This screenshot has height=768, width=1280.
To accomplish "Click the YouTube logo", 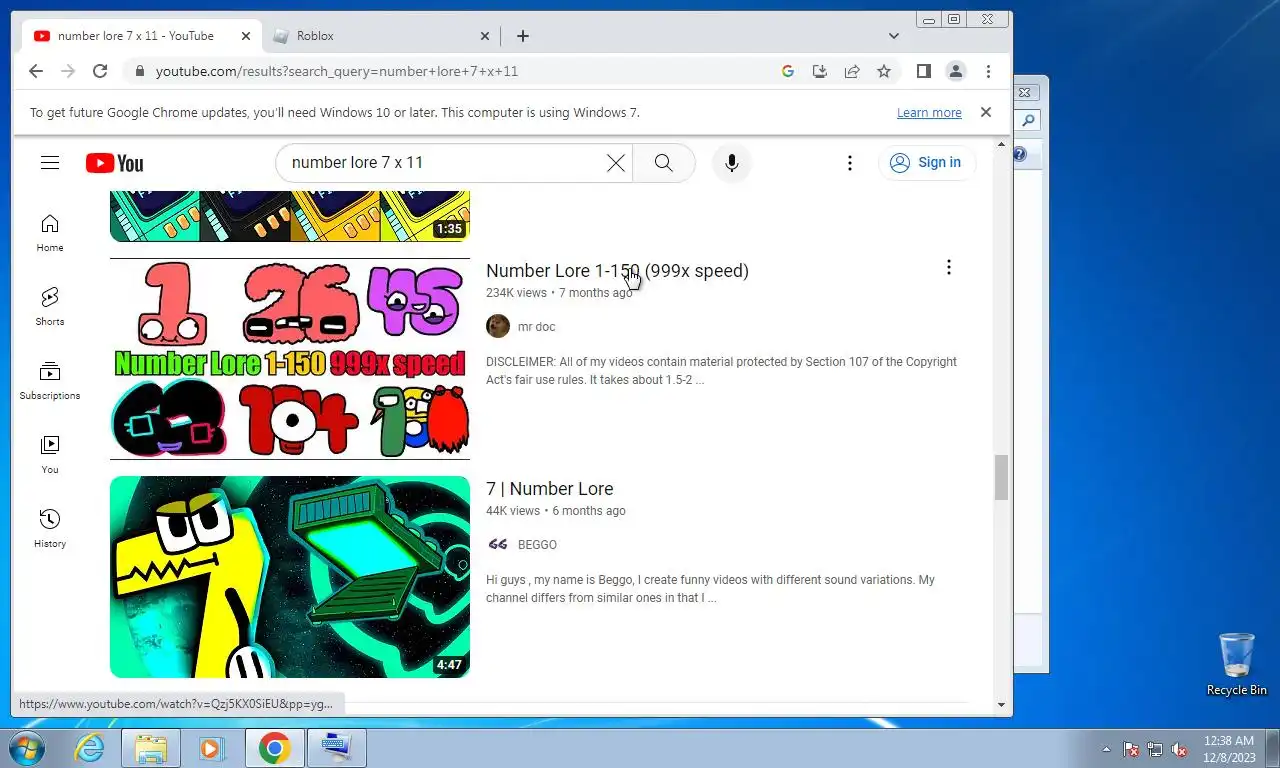I will pos(114,163).
